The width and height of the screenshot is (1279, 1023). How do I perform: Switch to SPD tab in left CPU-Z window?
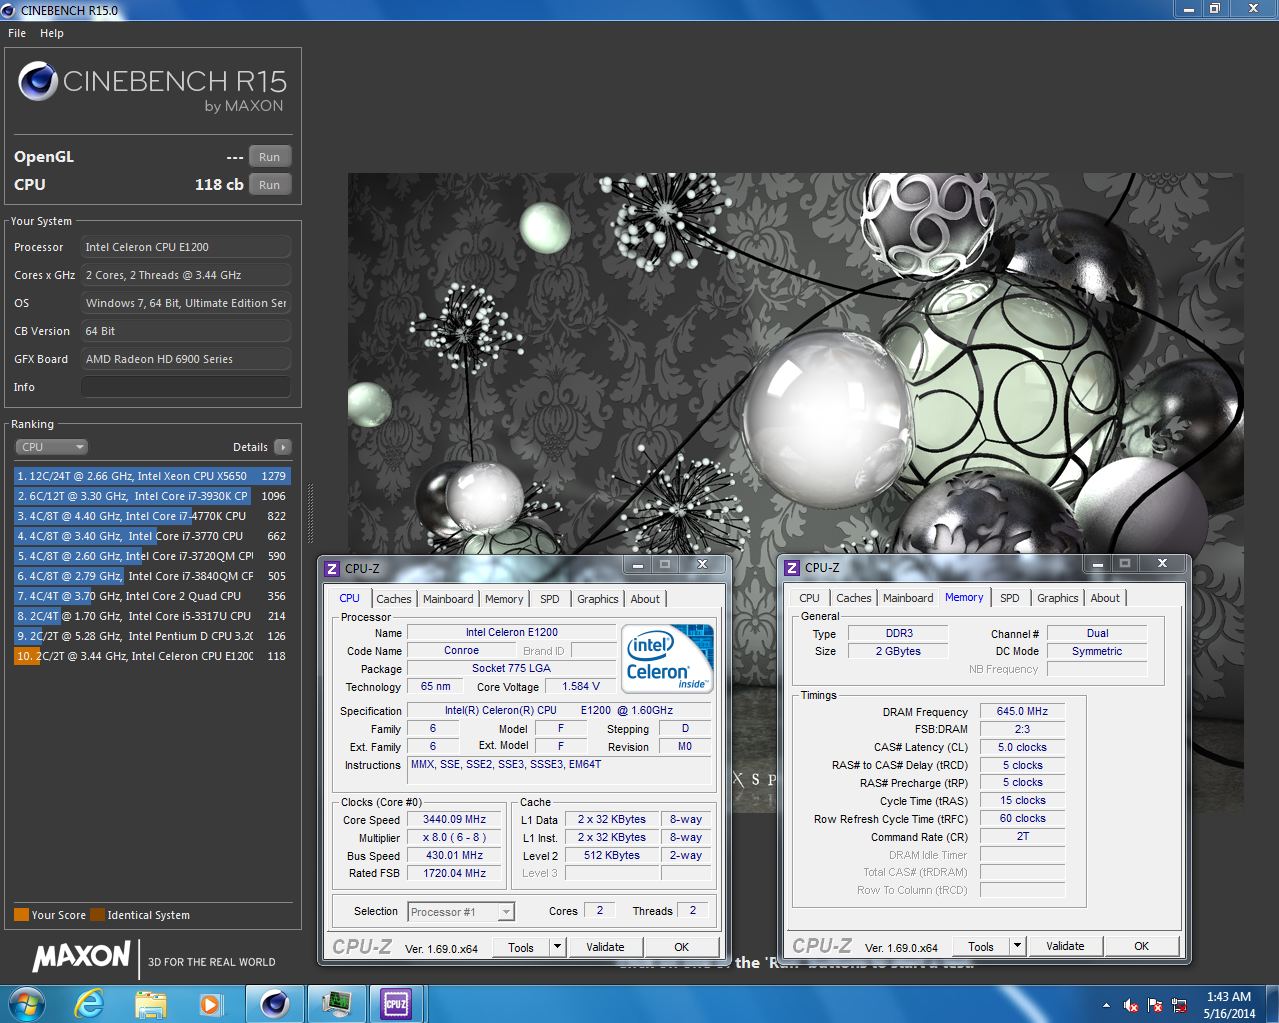(550, 599)
